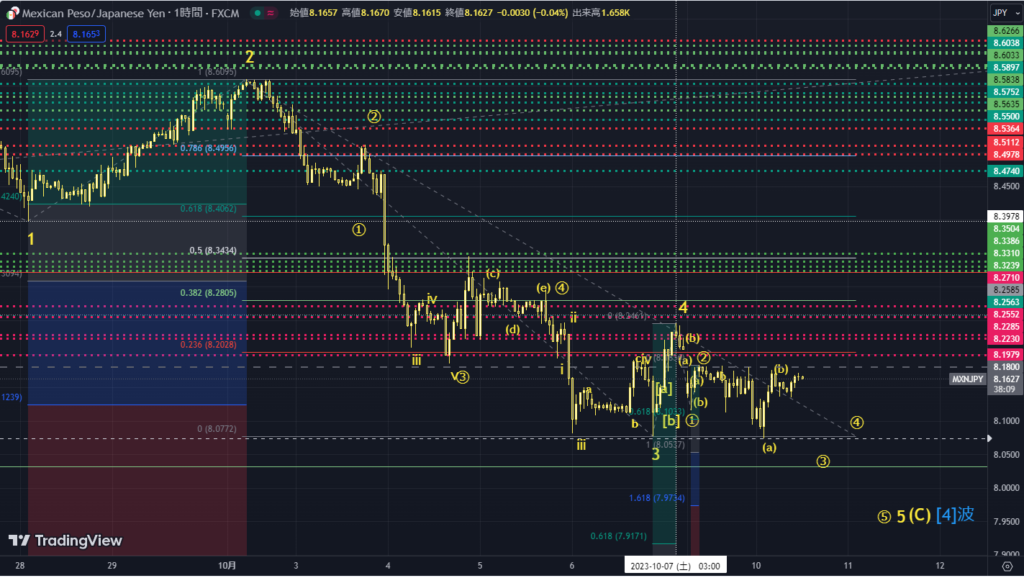
Task: Select the yellow wave label 1 marker
Action: (x=31, y=239)
